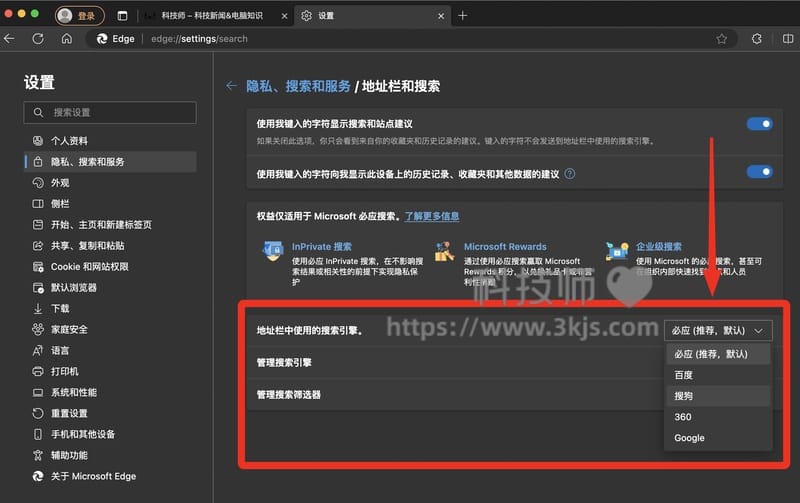
Task: Open 外观 settings section
Action: (110, 183)
